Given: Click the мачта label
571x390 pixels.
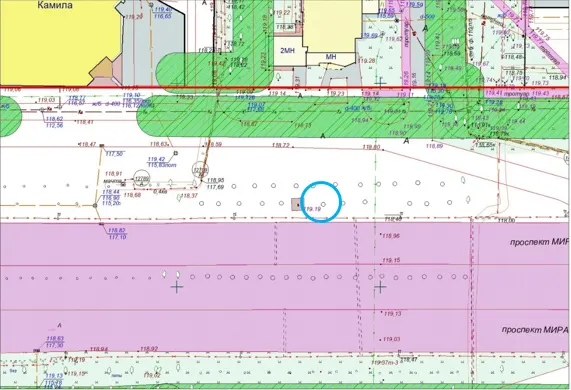Looking at the screenshot, I should [112, 181].
